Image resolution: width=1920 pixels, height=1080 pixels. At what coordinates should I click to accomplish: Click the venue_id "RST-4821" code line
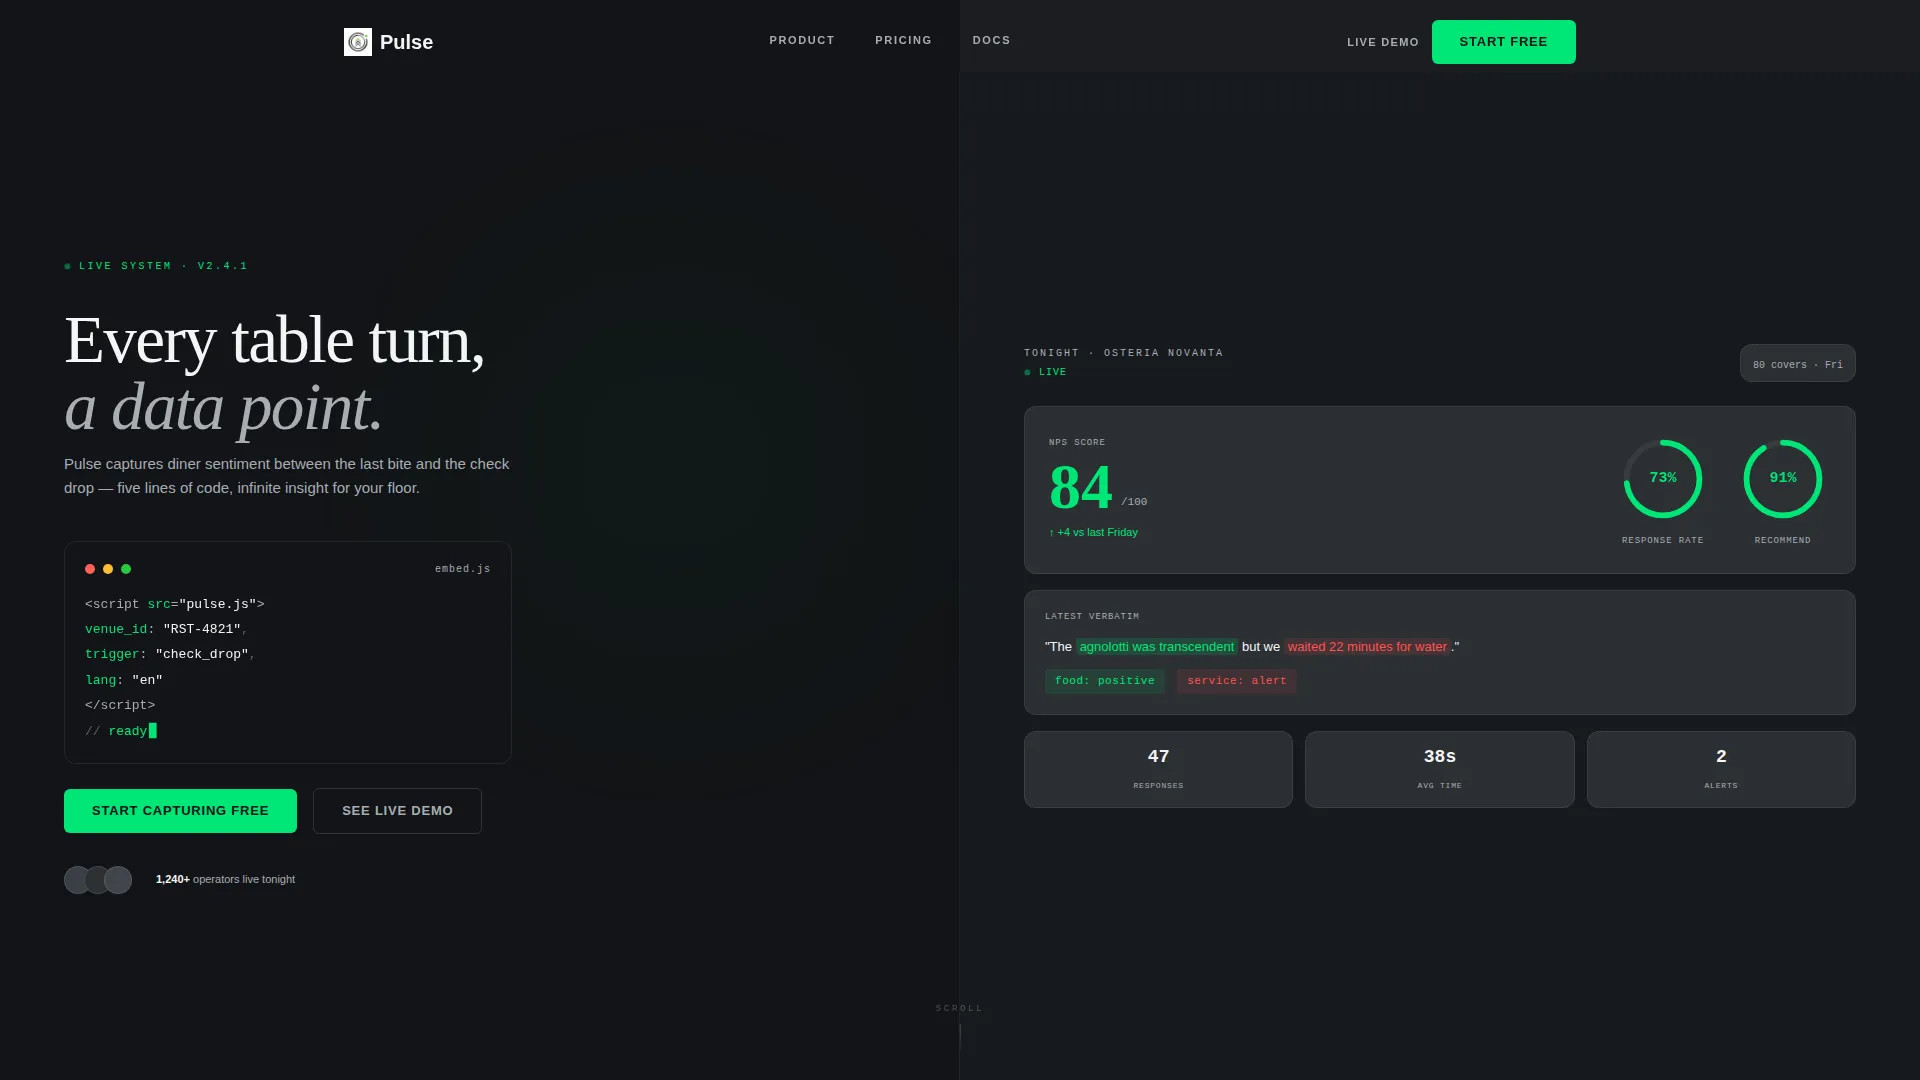(x=166, y=629)
